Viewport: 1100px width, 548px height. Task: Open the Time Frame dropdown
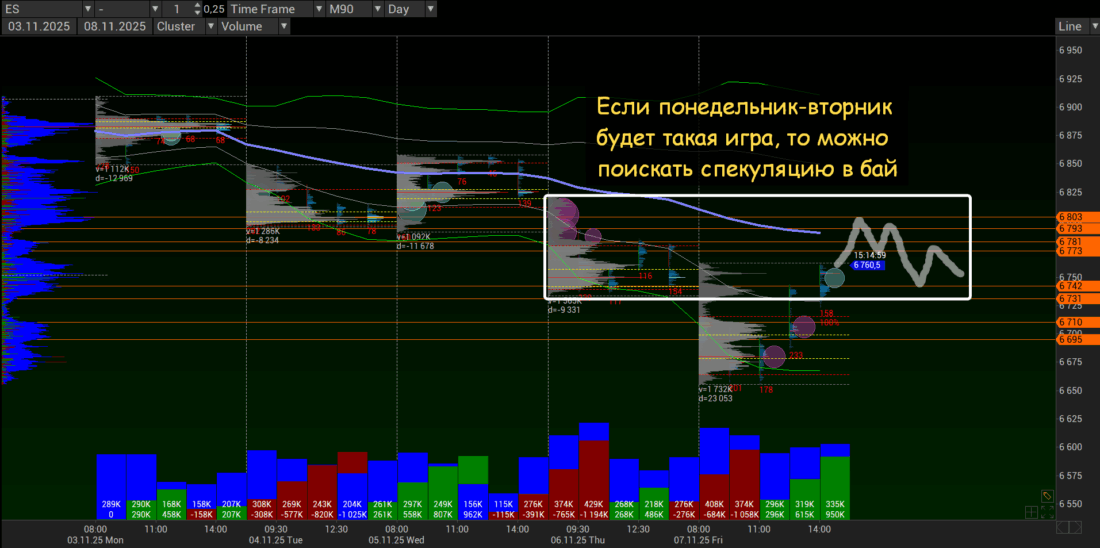pyautogui.click(x=320, y=9)
